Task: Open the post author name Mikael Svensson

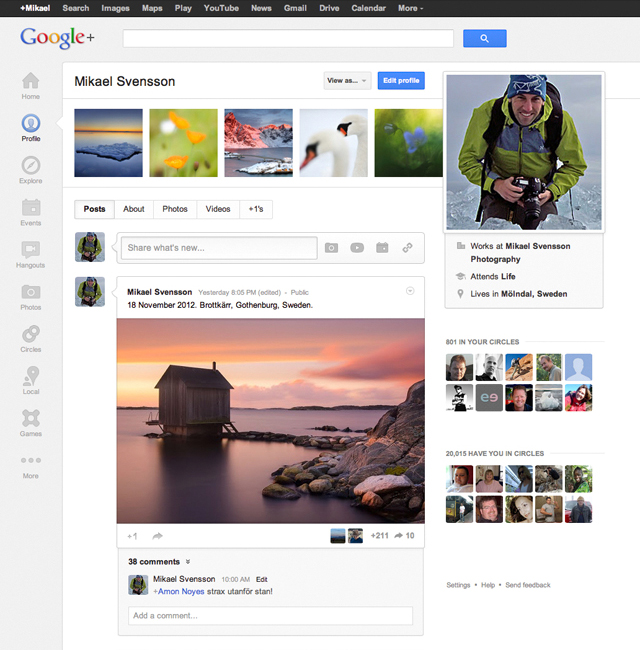Action: click(160, 292)
